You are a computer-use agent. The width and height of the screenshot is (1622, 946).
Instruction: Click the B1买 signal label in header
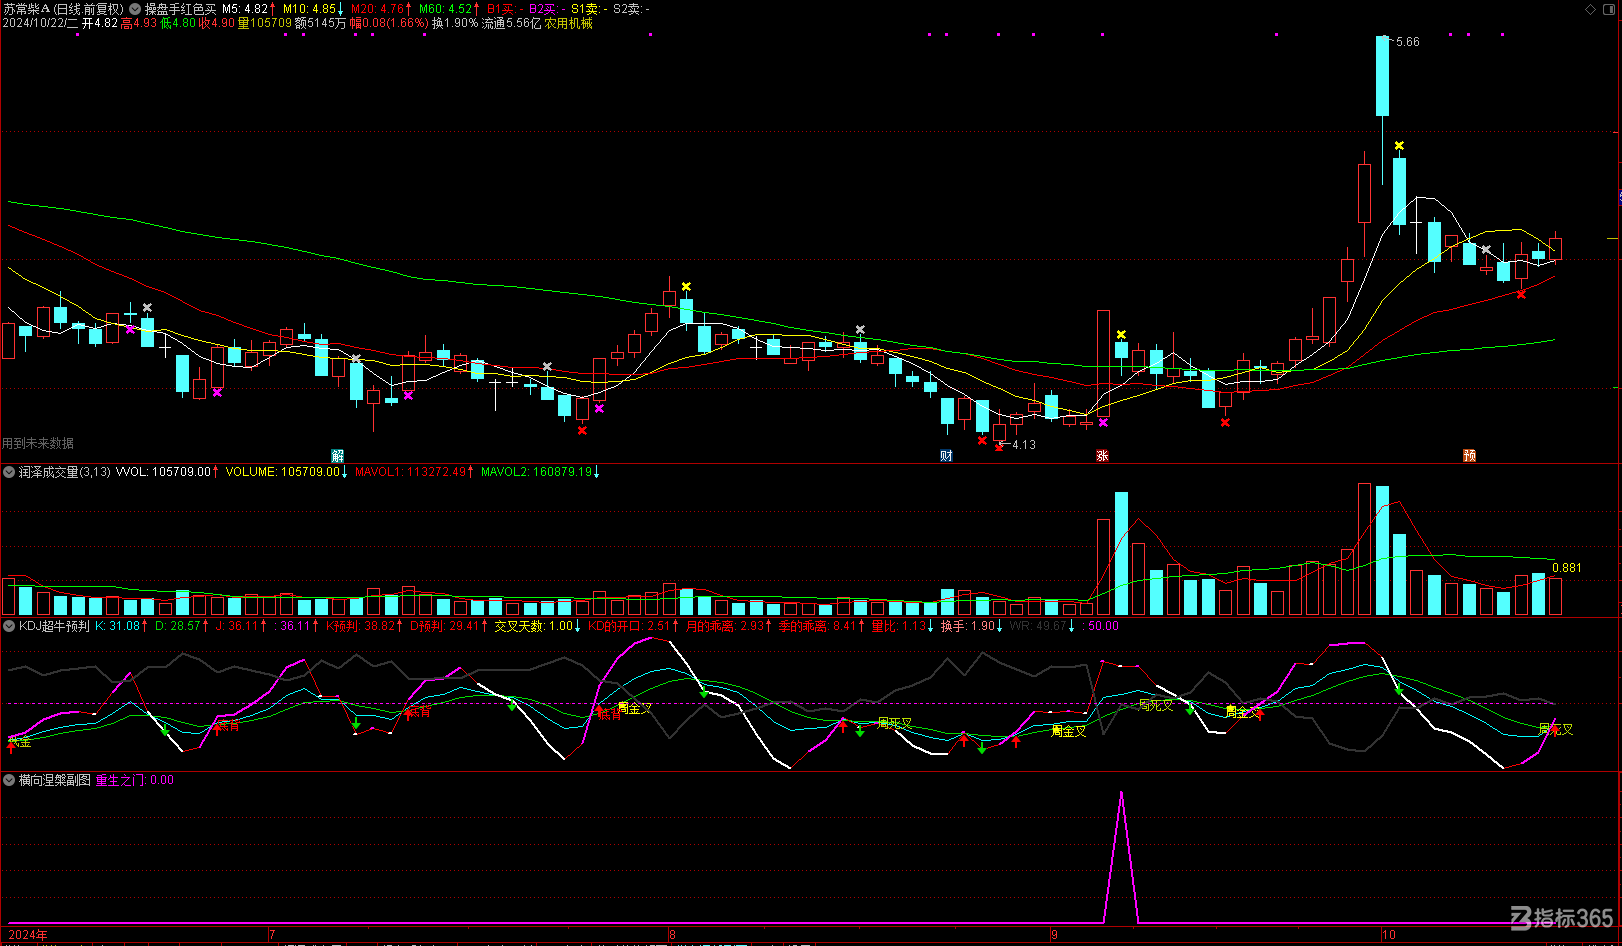tap(501, 9)
